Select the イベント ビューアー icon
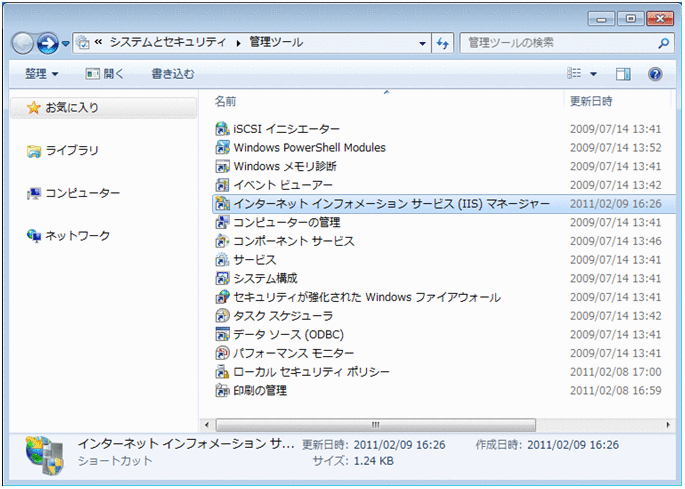This screenshot has width=685, height=489. pos(222,185)
